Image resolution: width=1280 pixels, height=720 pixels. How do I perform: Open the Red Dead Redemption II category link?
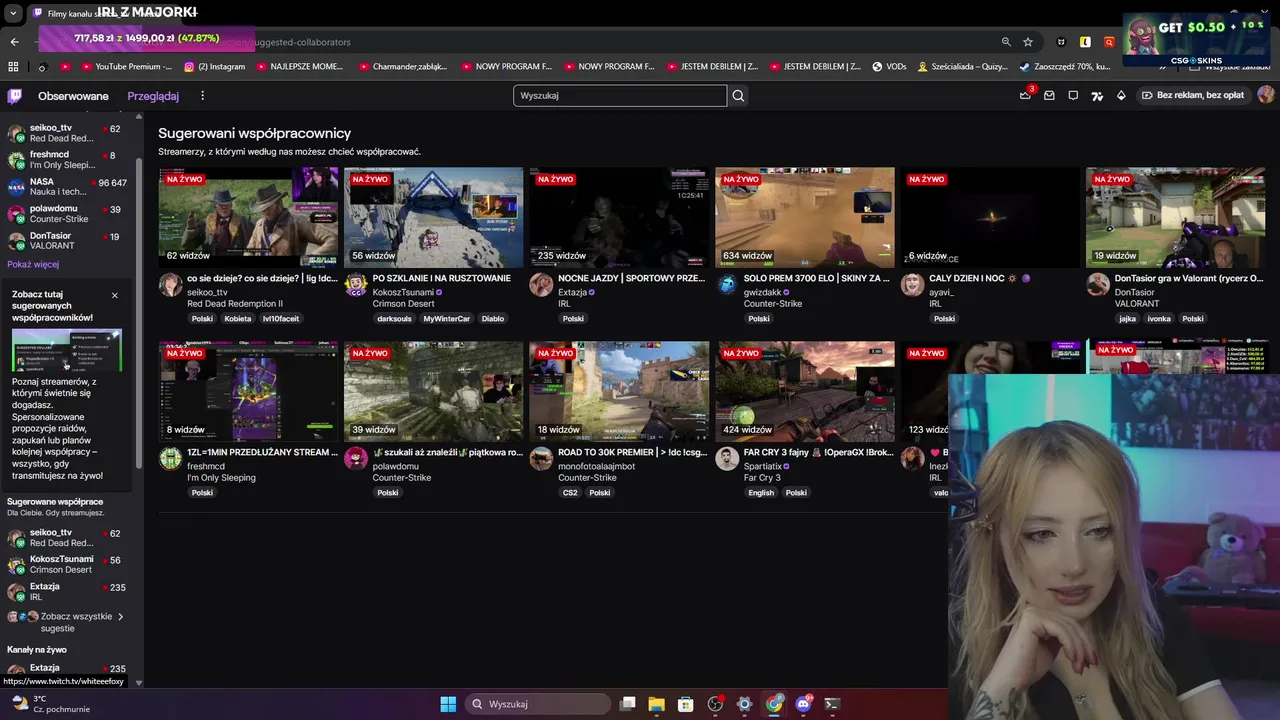[235, 304]
